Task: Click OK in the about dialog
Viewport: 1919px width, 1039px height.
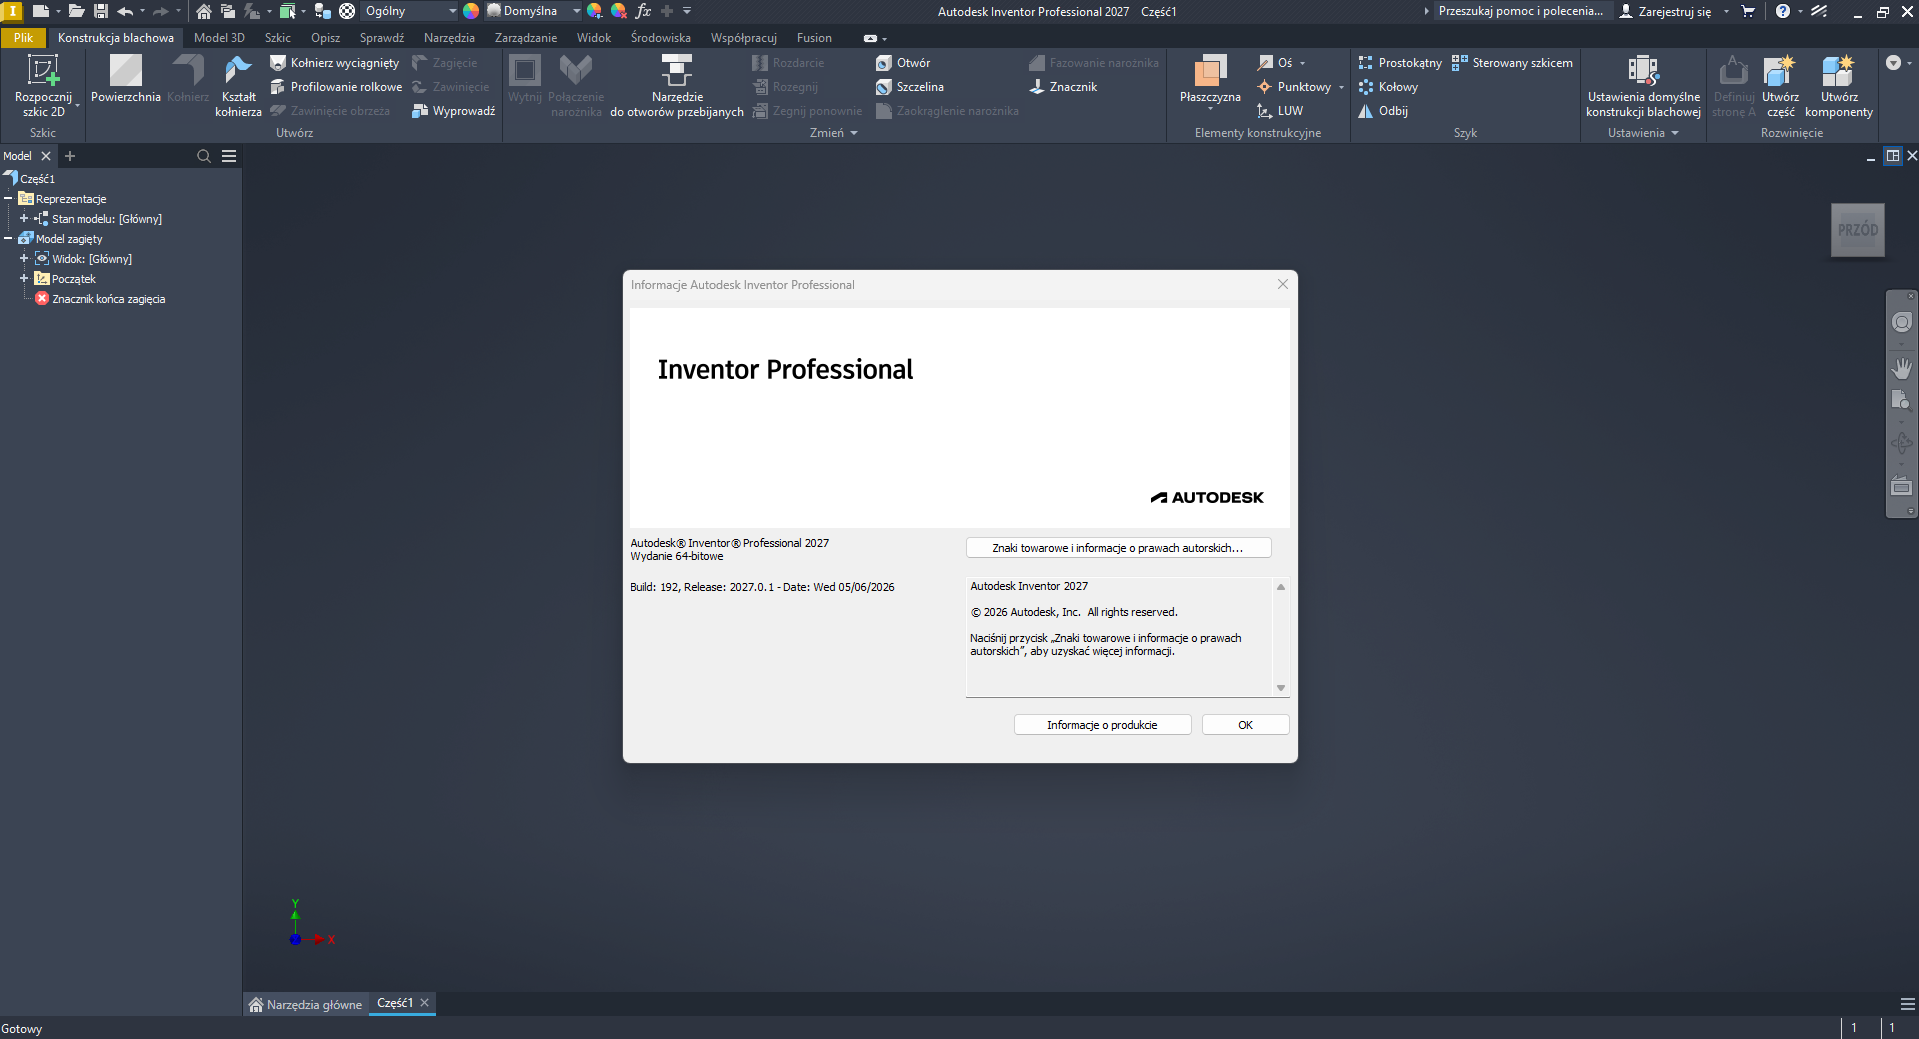Action: (x=1245, y=725)
